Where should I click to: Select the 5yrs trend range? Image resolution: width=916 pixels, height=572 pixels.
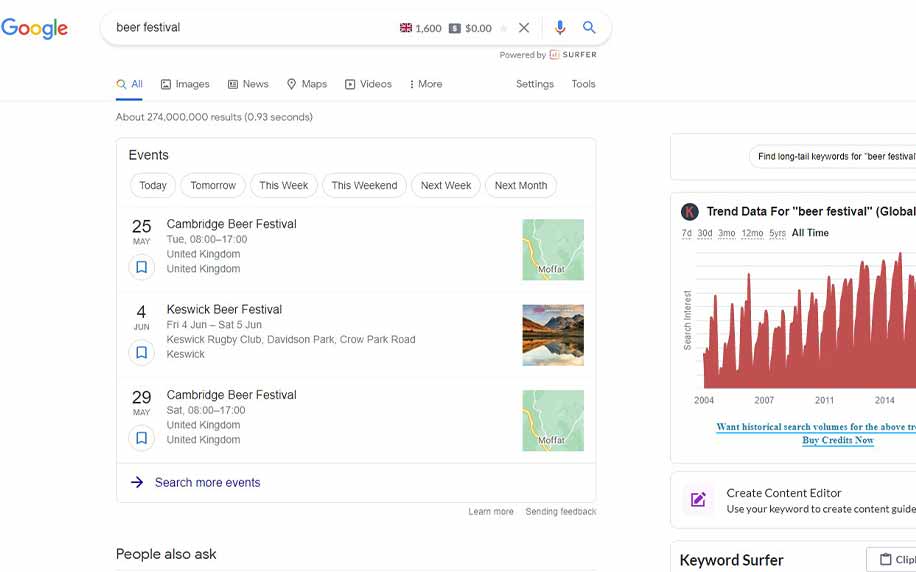point(777,233)
